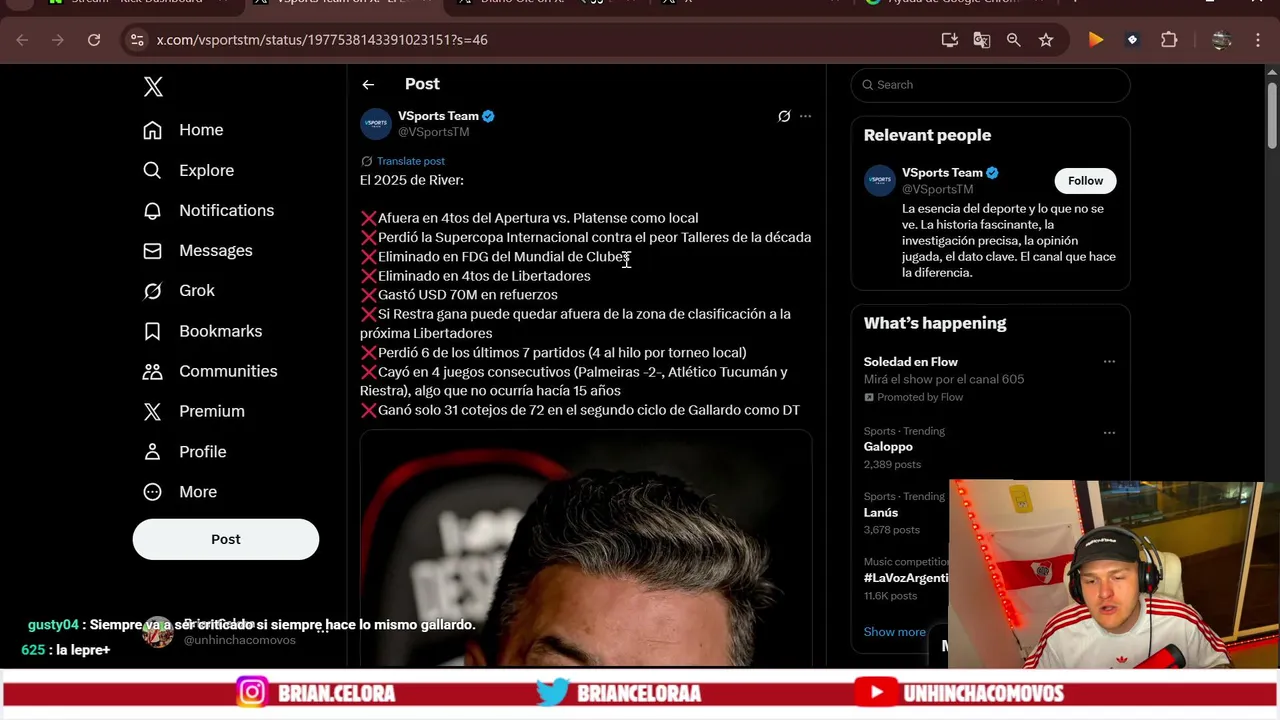Click the address bar URL
Image resolution: width=1280 pixels, height=720 pixels.
click(322, 40)
